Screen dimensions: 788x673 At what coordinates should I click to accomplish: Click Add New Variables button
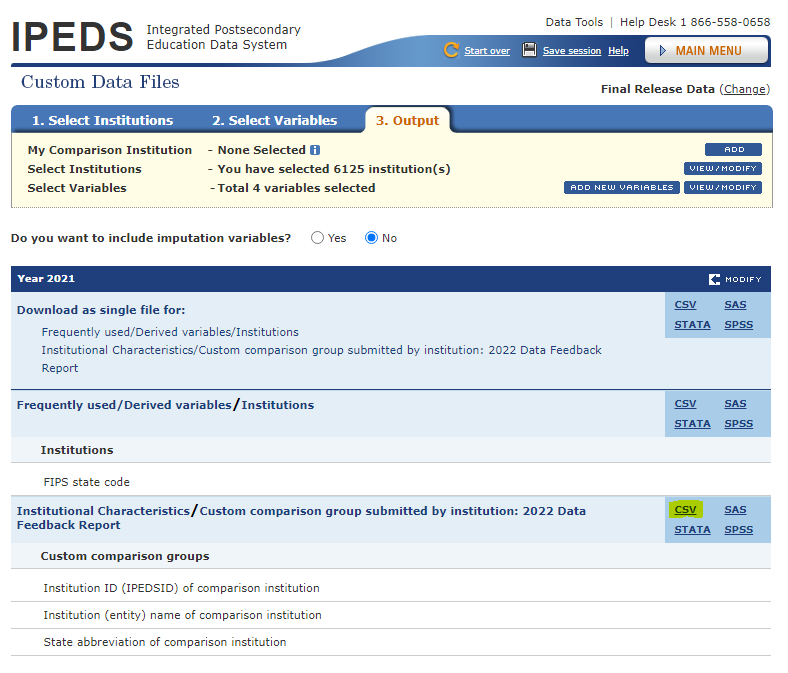[x=622, y=187]
